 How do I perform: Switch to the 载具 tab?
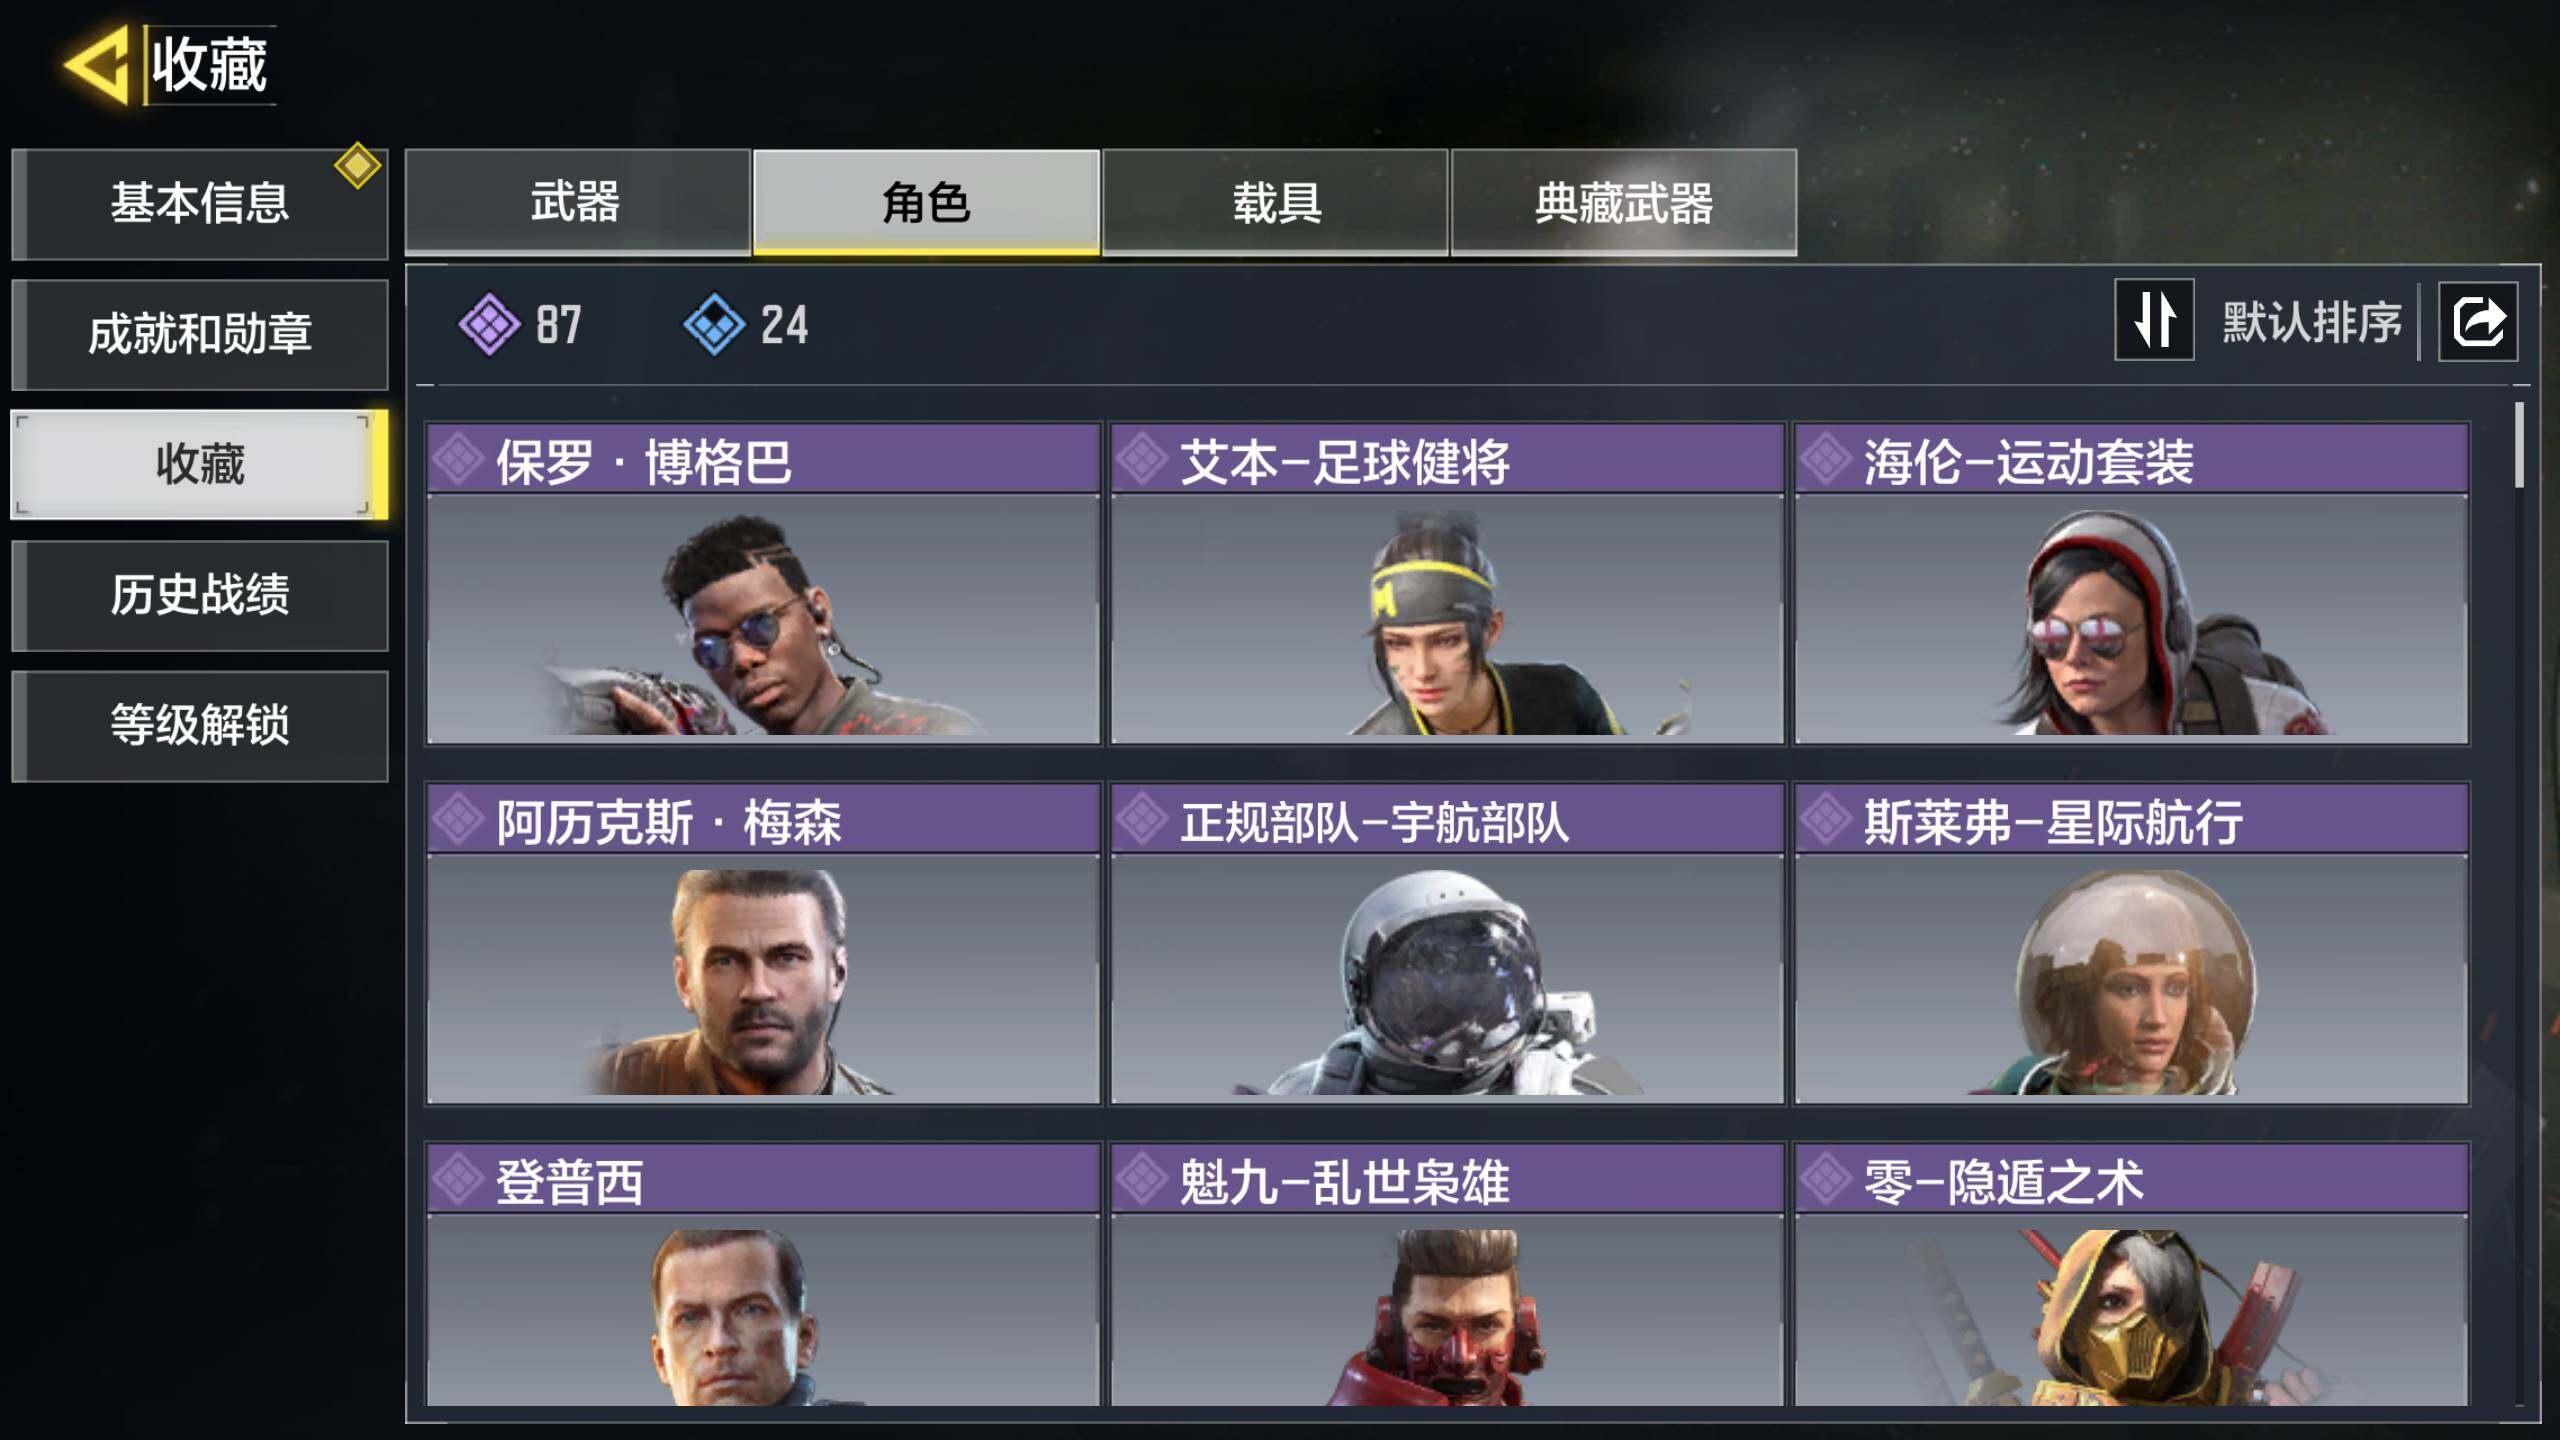1276,202
